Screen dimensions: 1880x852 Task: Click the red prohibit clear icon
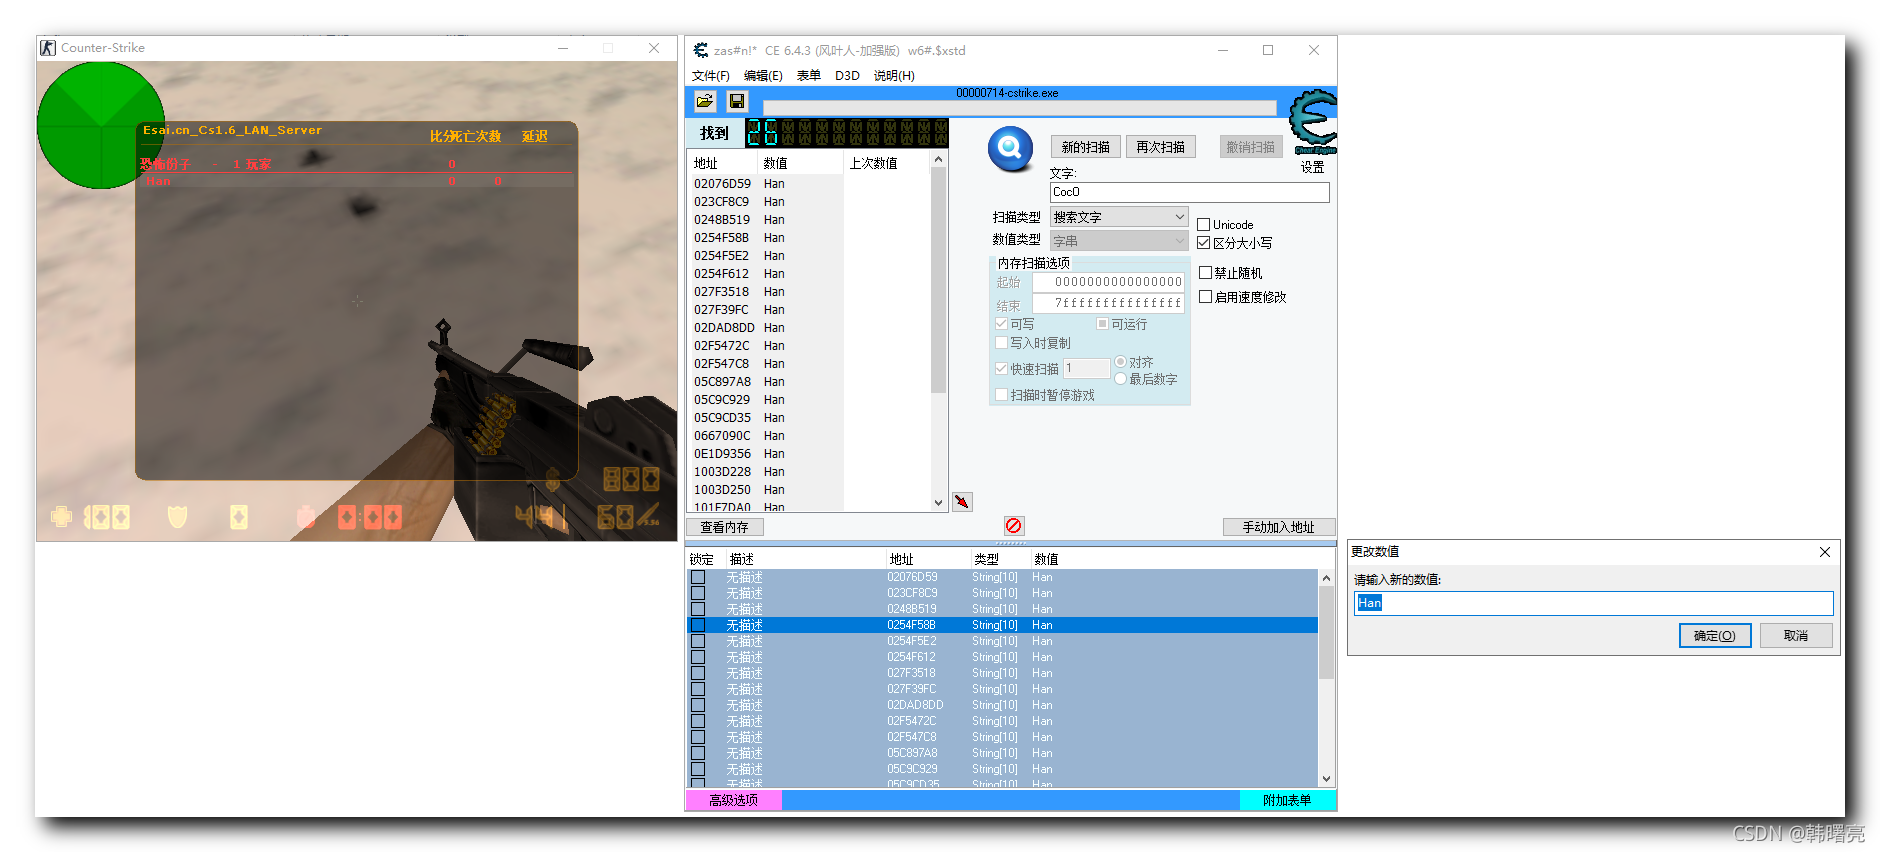tap(1013, 526)
